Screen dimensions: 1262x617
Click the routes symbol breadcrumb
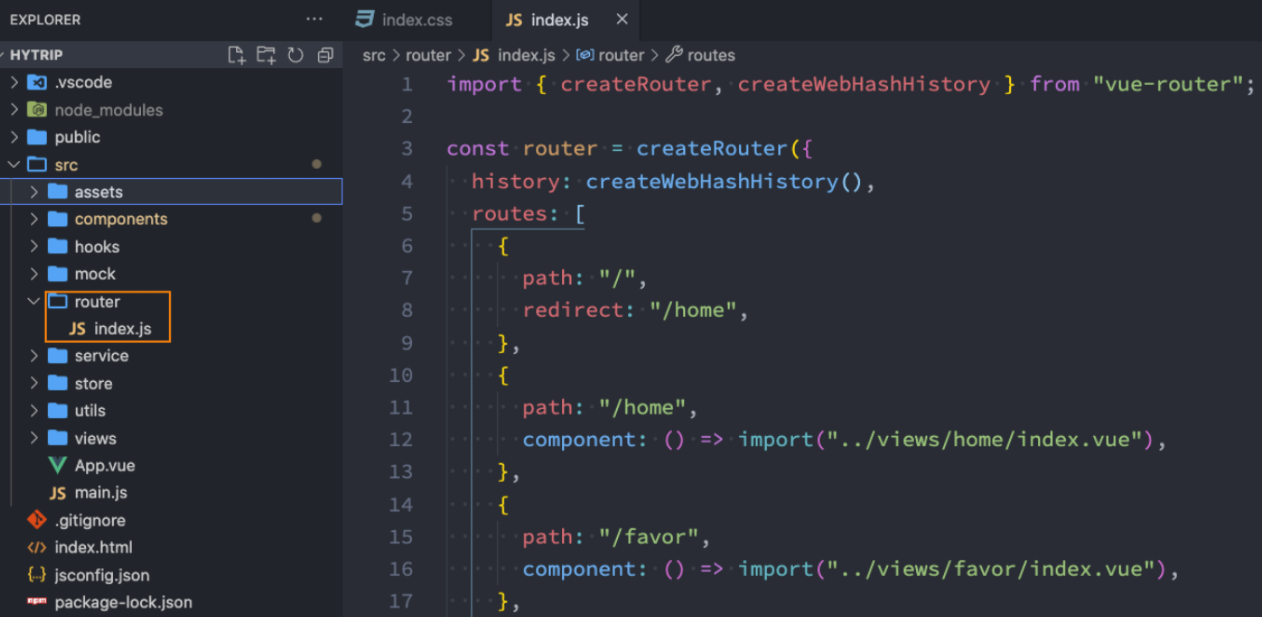click(x=711, y=55)
